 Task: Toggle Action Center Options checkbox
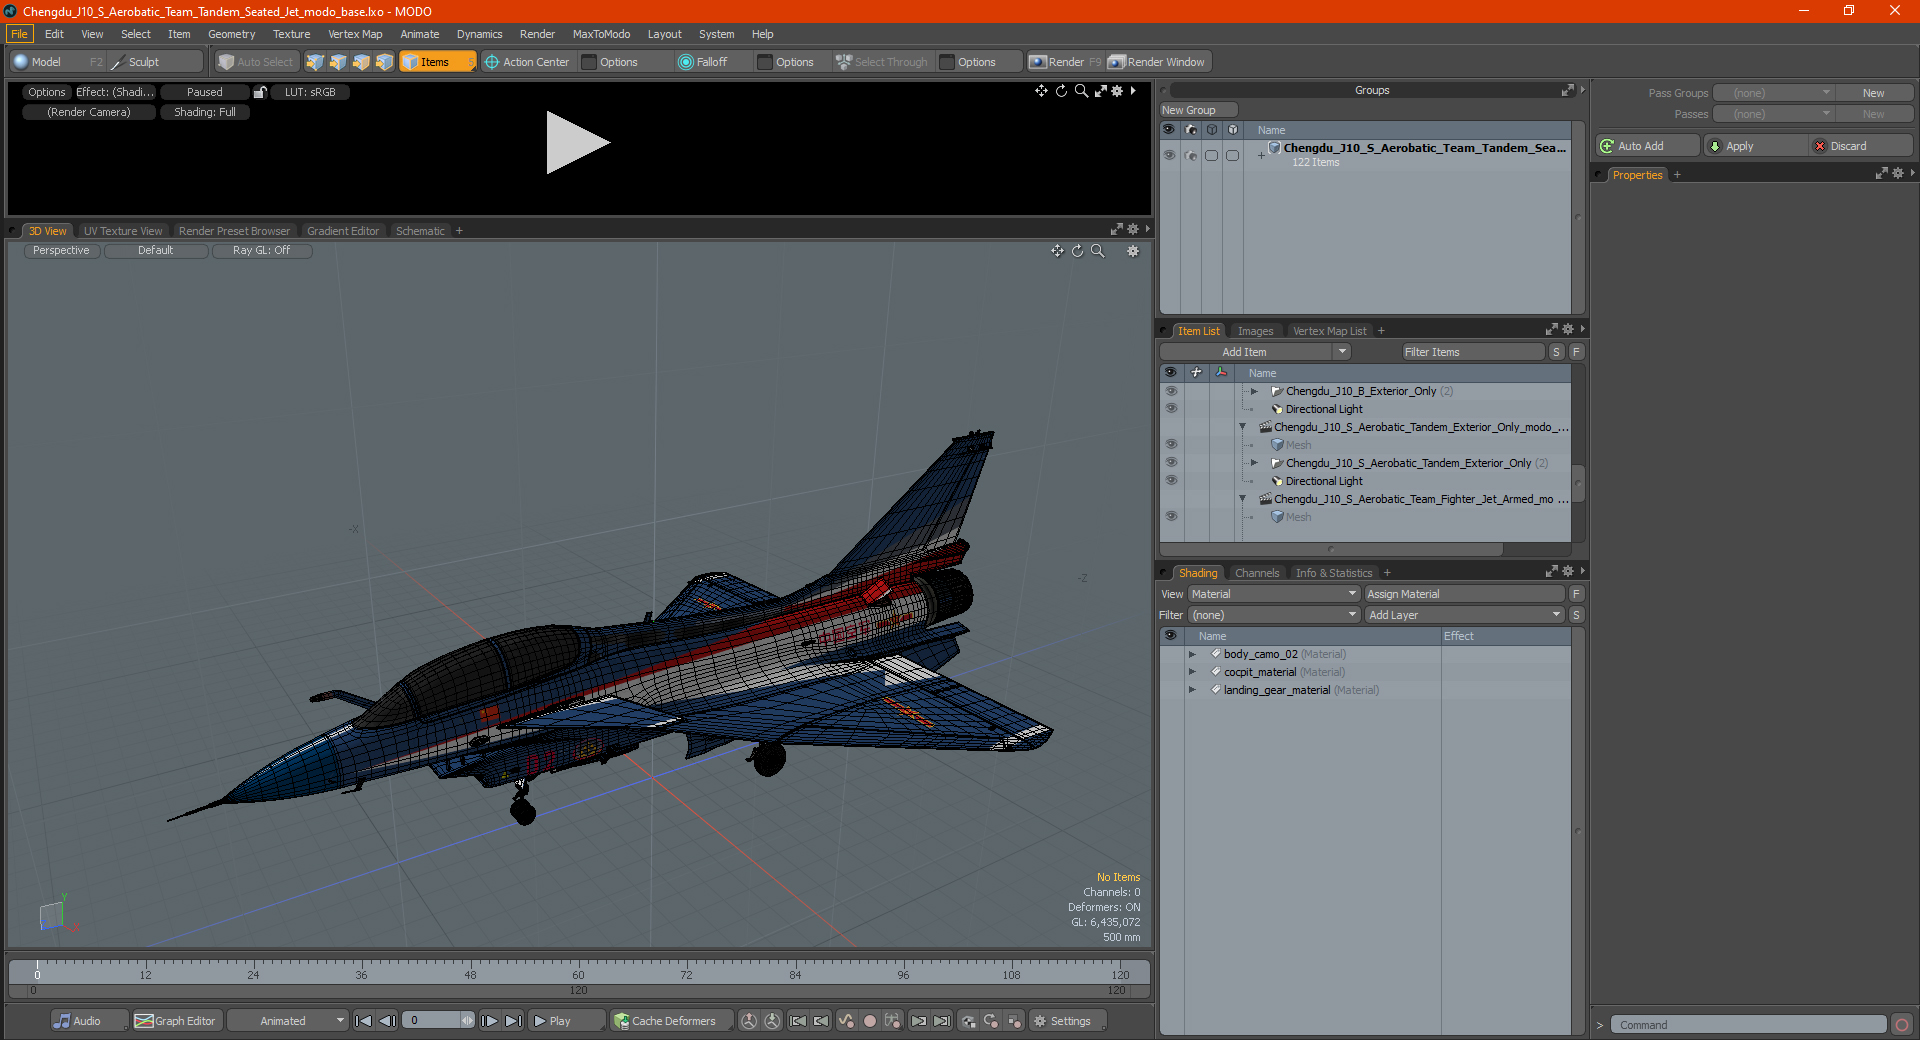[x=590, y=62]
